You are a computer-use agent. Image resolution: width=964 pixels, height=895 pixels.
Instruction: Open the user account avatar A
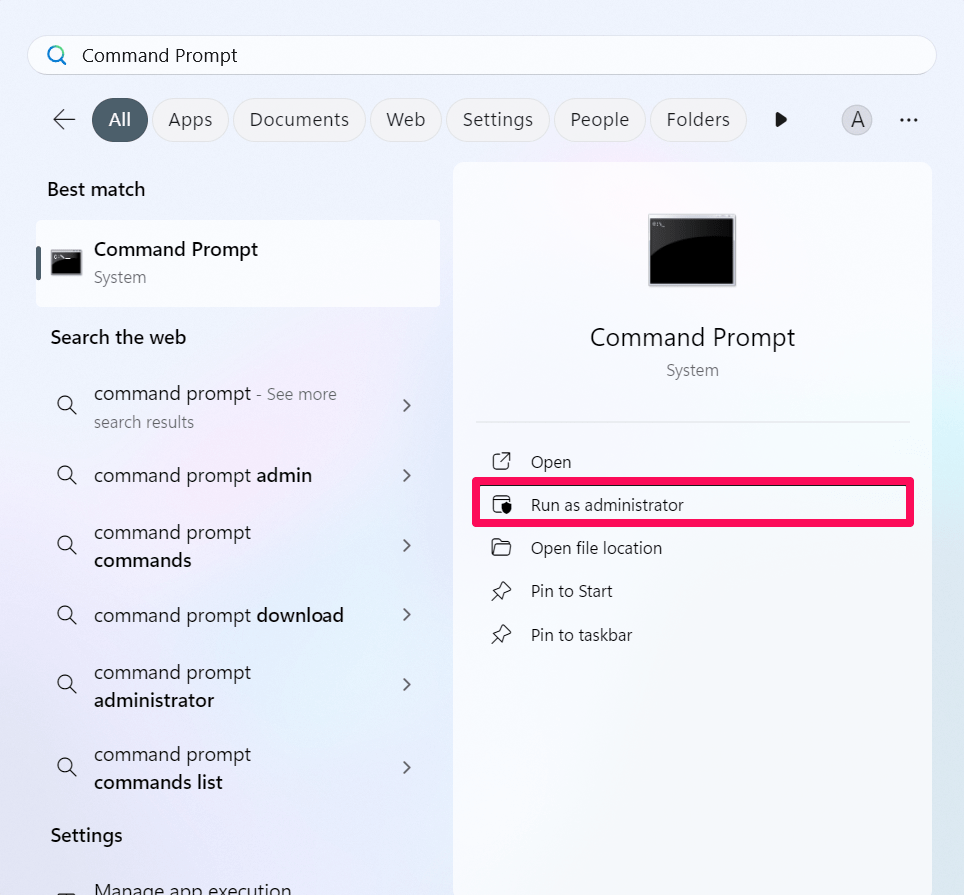pos(856,119)
